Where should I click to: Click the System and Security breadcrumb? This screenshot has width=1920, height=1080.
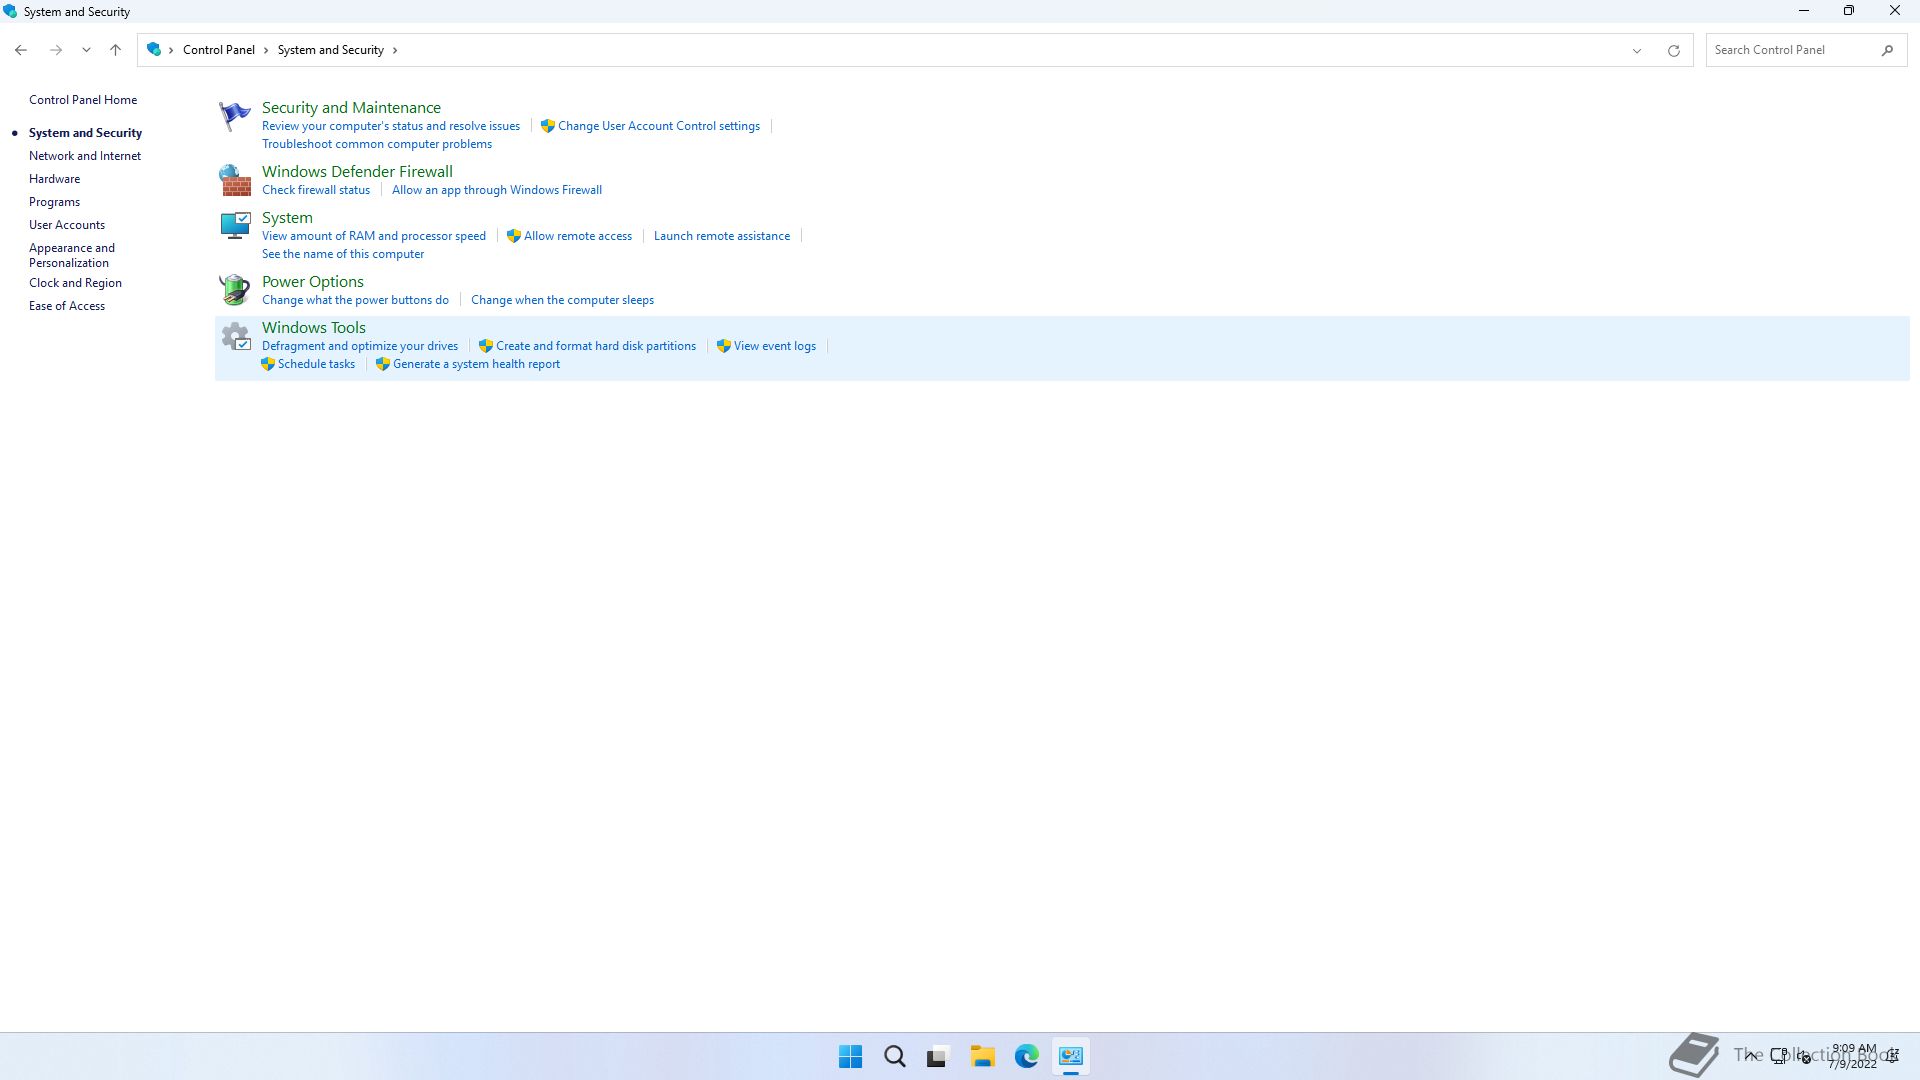coord(330,50)
